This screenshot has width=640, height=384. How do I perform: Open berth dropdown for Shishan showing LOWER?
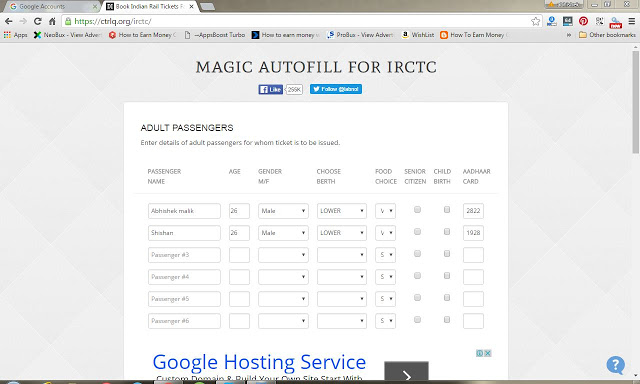(342, 233)
